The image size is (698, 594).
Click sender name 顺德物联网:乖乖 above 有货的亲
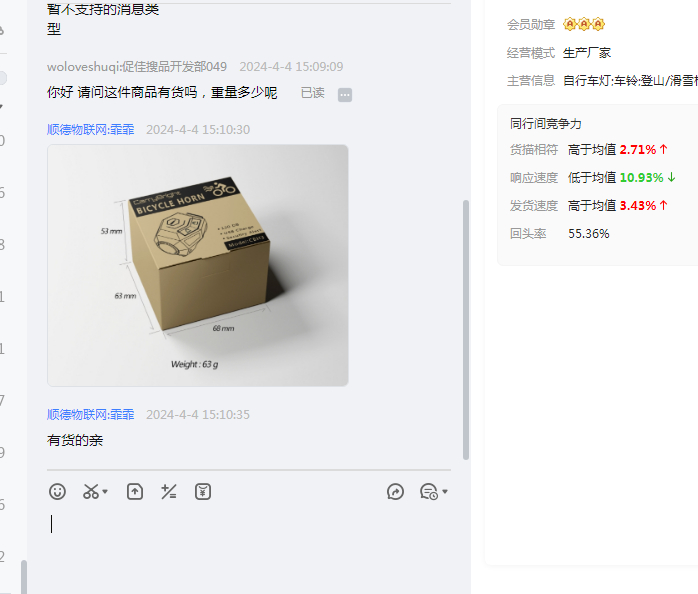point(90,415)
